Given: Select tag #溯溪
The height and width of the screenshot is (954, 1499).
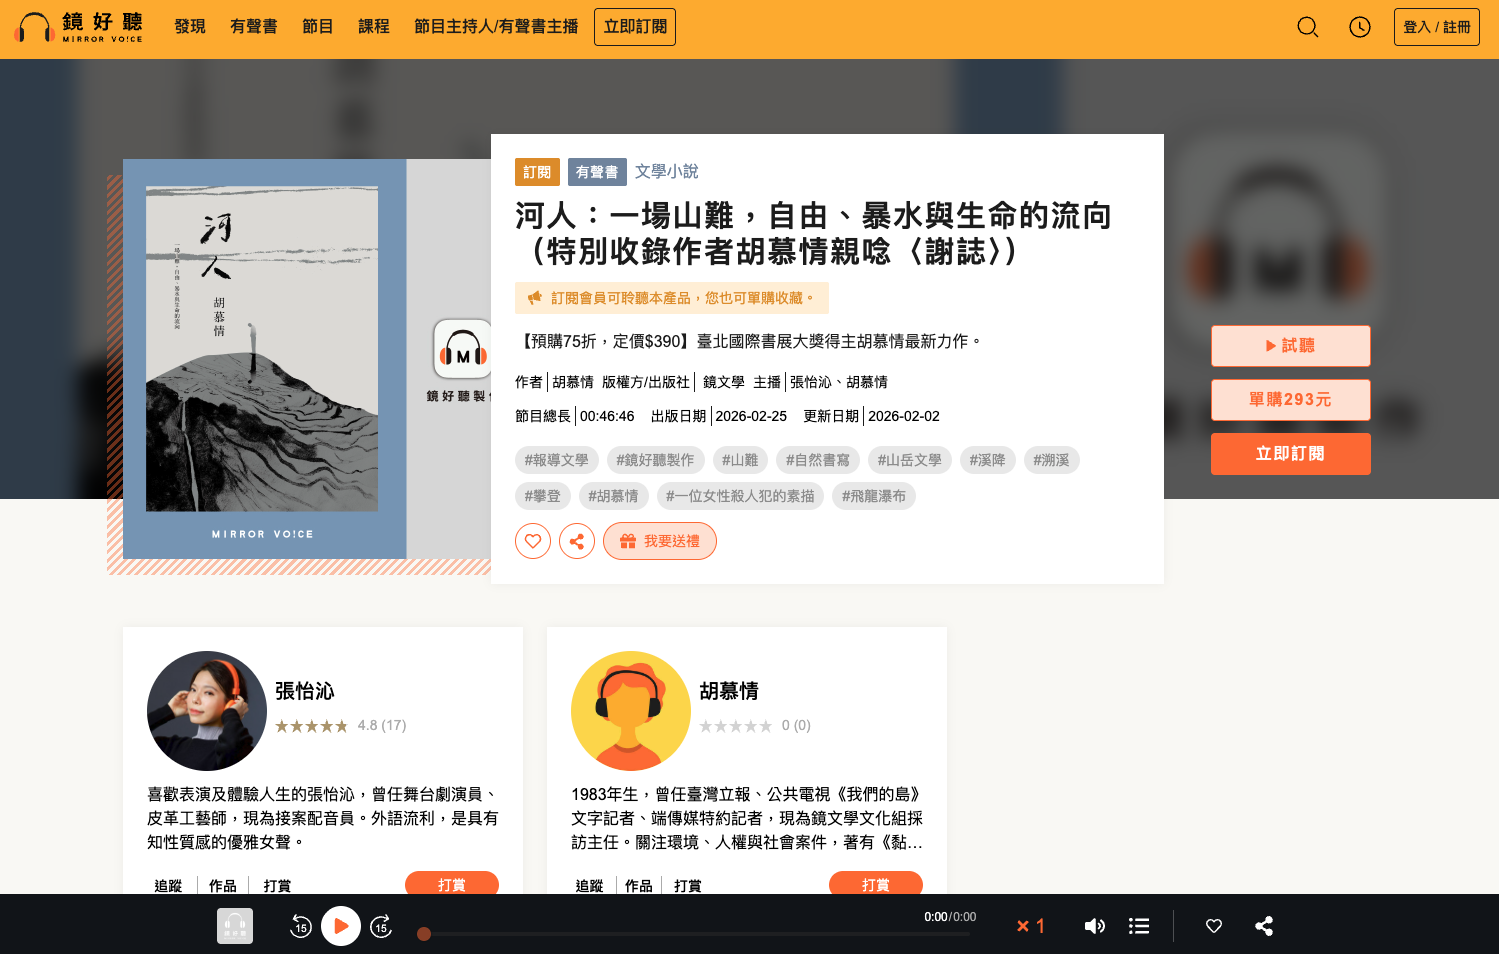Looking at the screenshot, I should (x=1052, y=460).
